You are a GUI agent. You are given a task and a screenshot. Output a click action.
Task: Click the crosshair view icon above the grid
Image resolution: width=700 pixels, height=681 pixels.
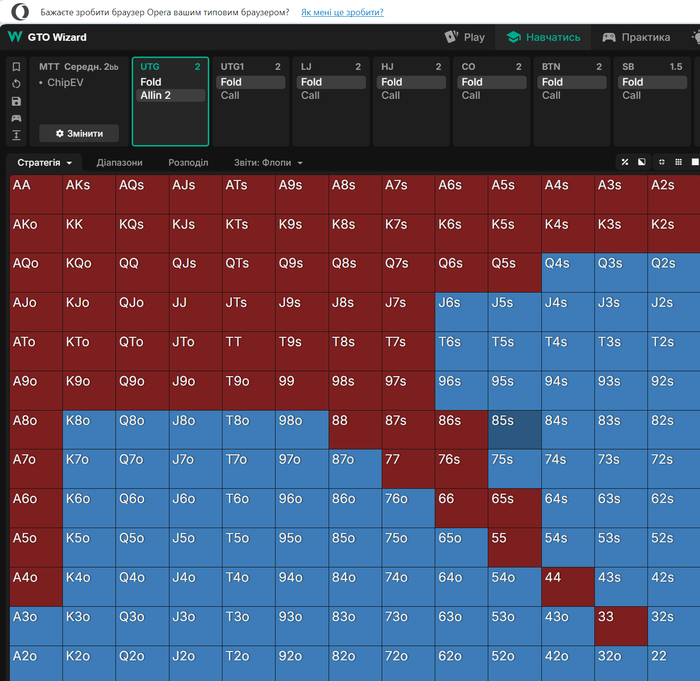pyautogui.click(x=662, y=162)
